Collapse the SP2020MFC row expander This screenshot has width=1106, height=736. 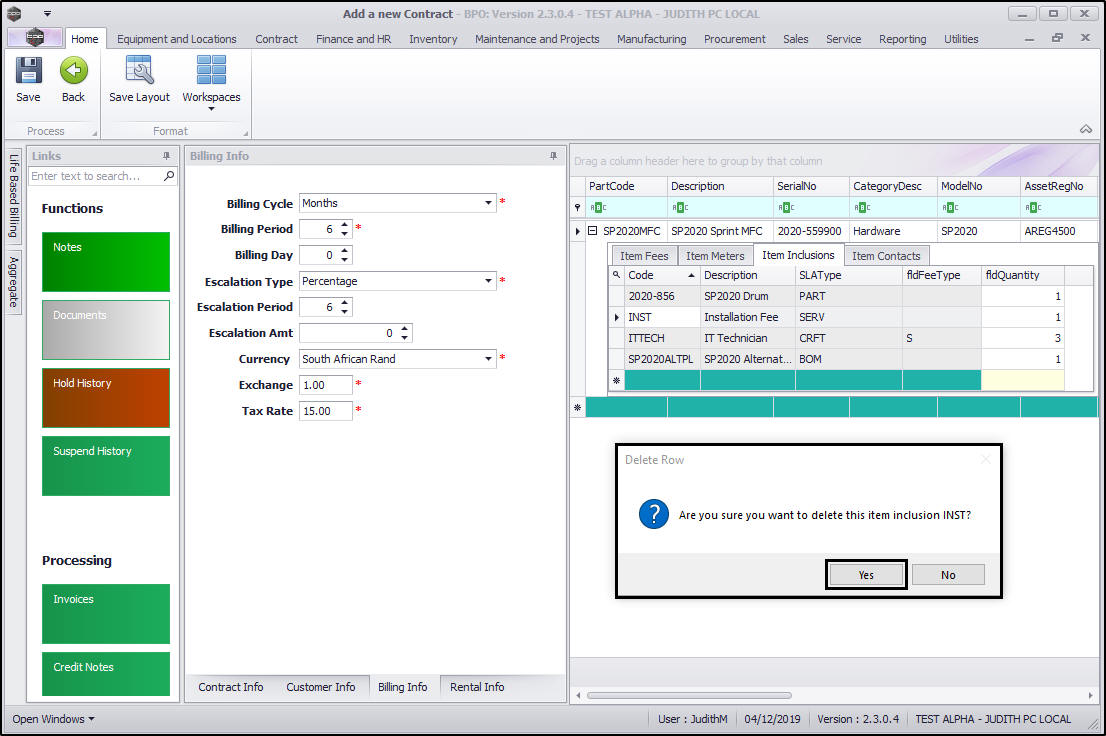592,231
